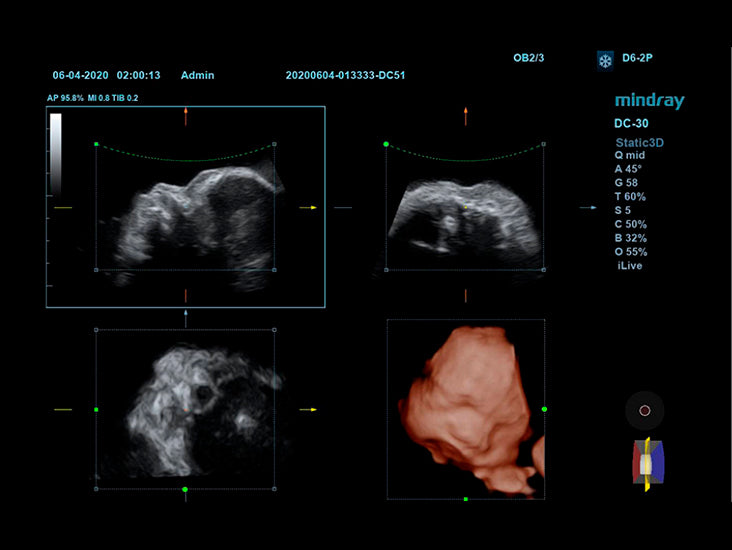Select the 3D rendered fetal face view

coord(466,409)
